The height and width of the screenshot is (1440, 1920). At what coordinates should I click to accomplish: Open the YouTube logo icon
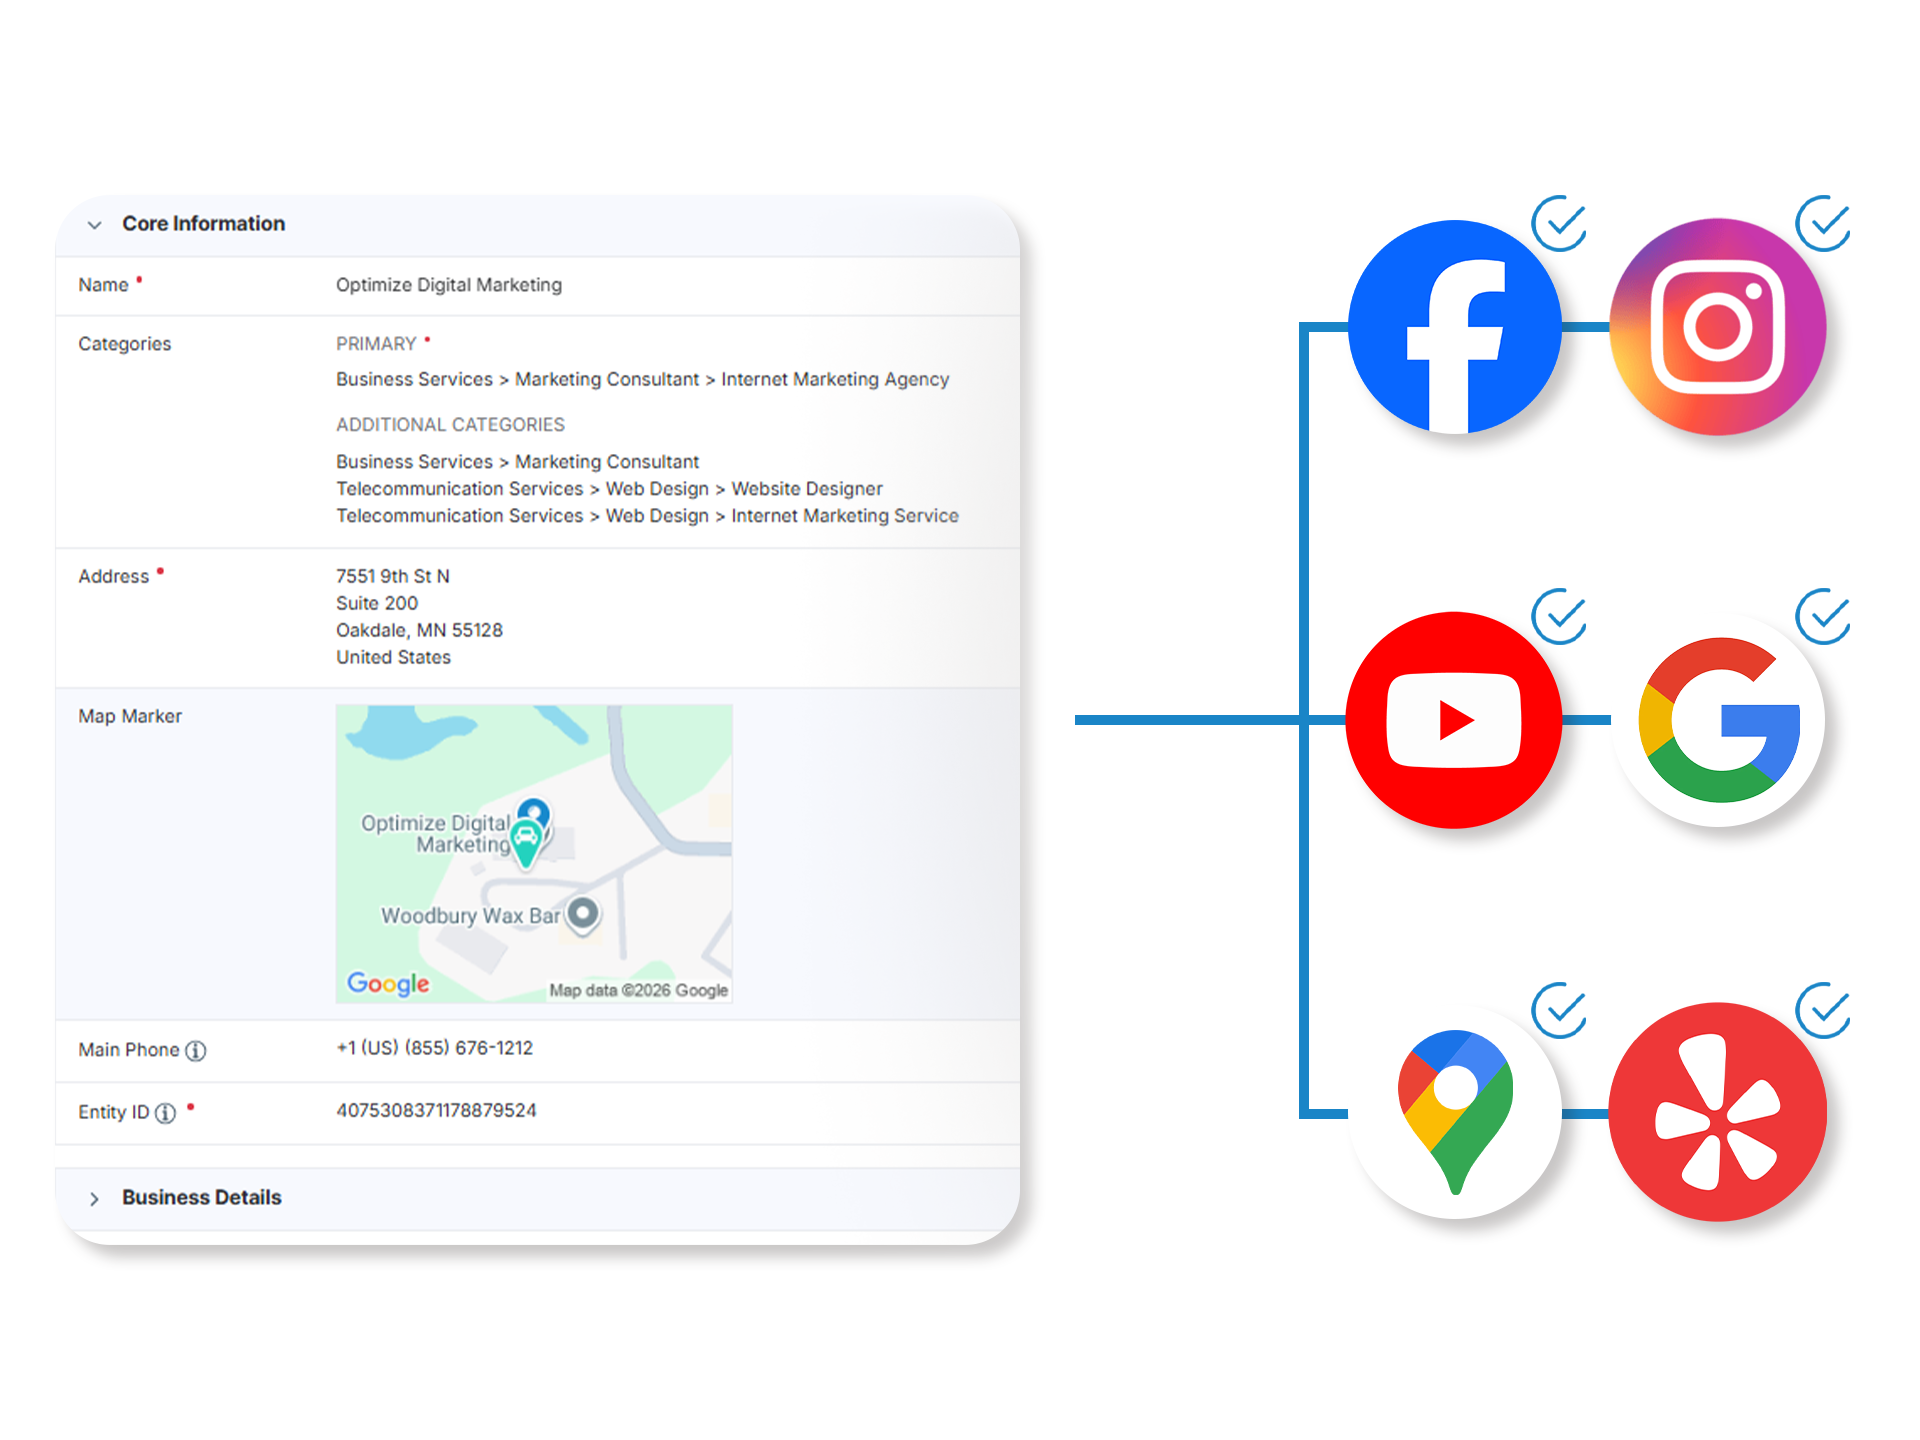[1454, 720]
